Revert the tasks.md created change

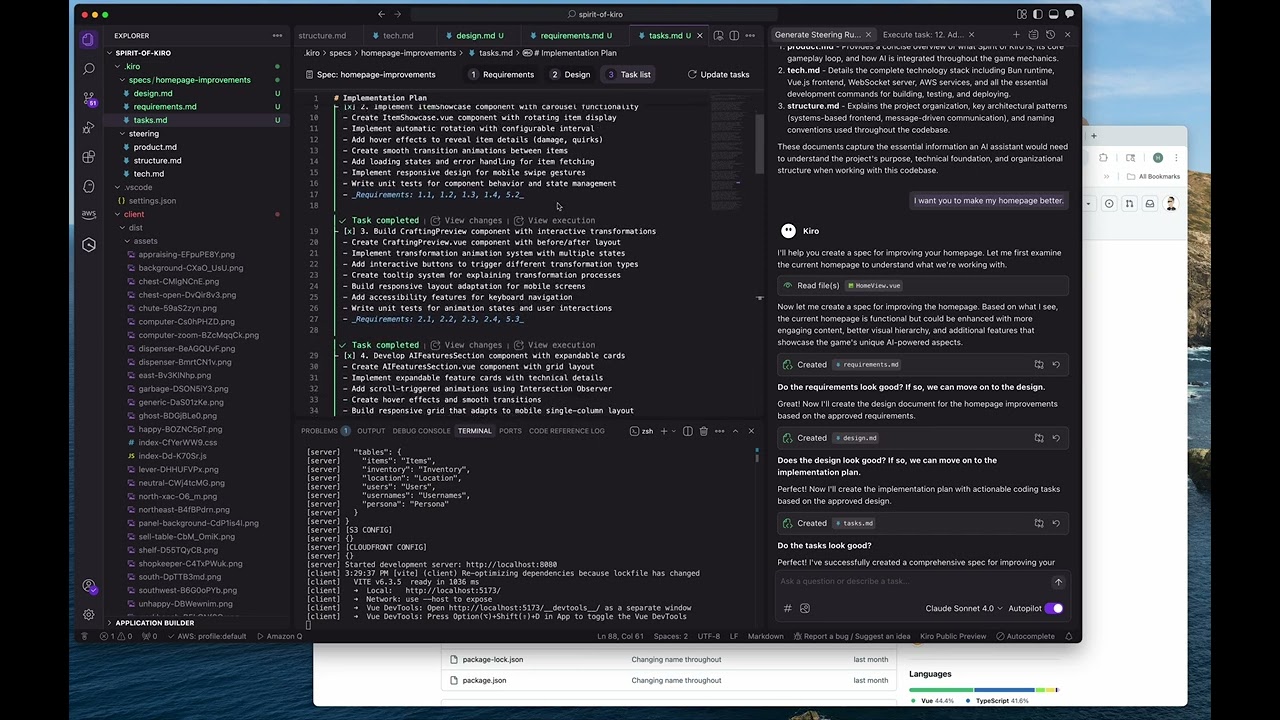(x=1056, y=523)
